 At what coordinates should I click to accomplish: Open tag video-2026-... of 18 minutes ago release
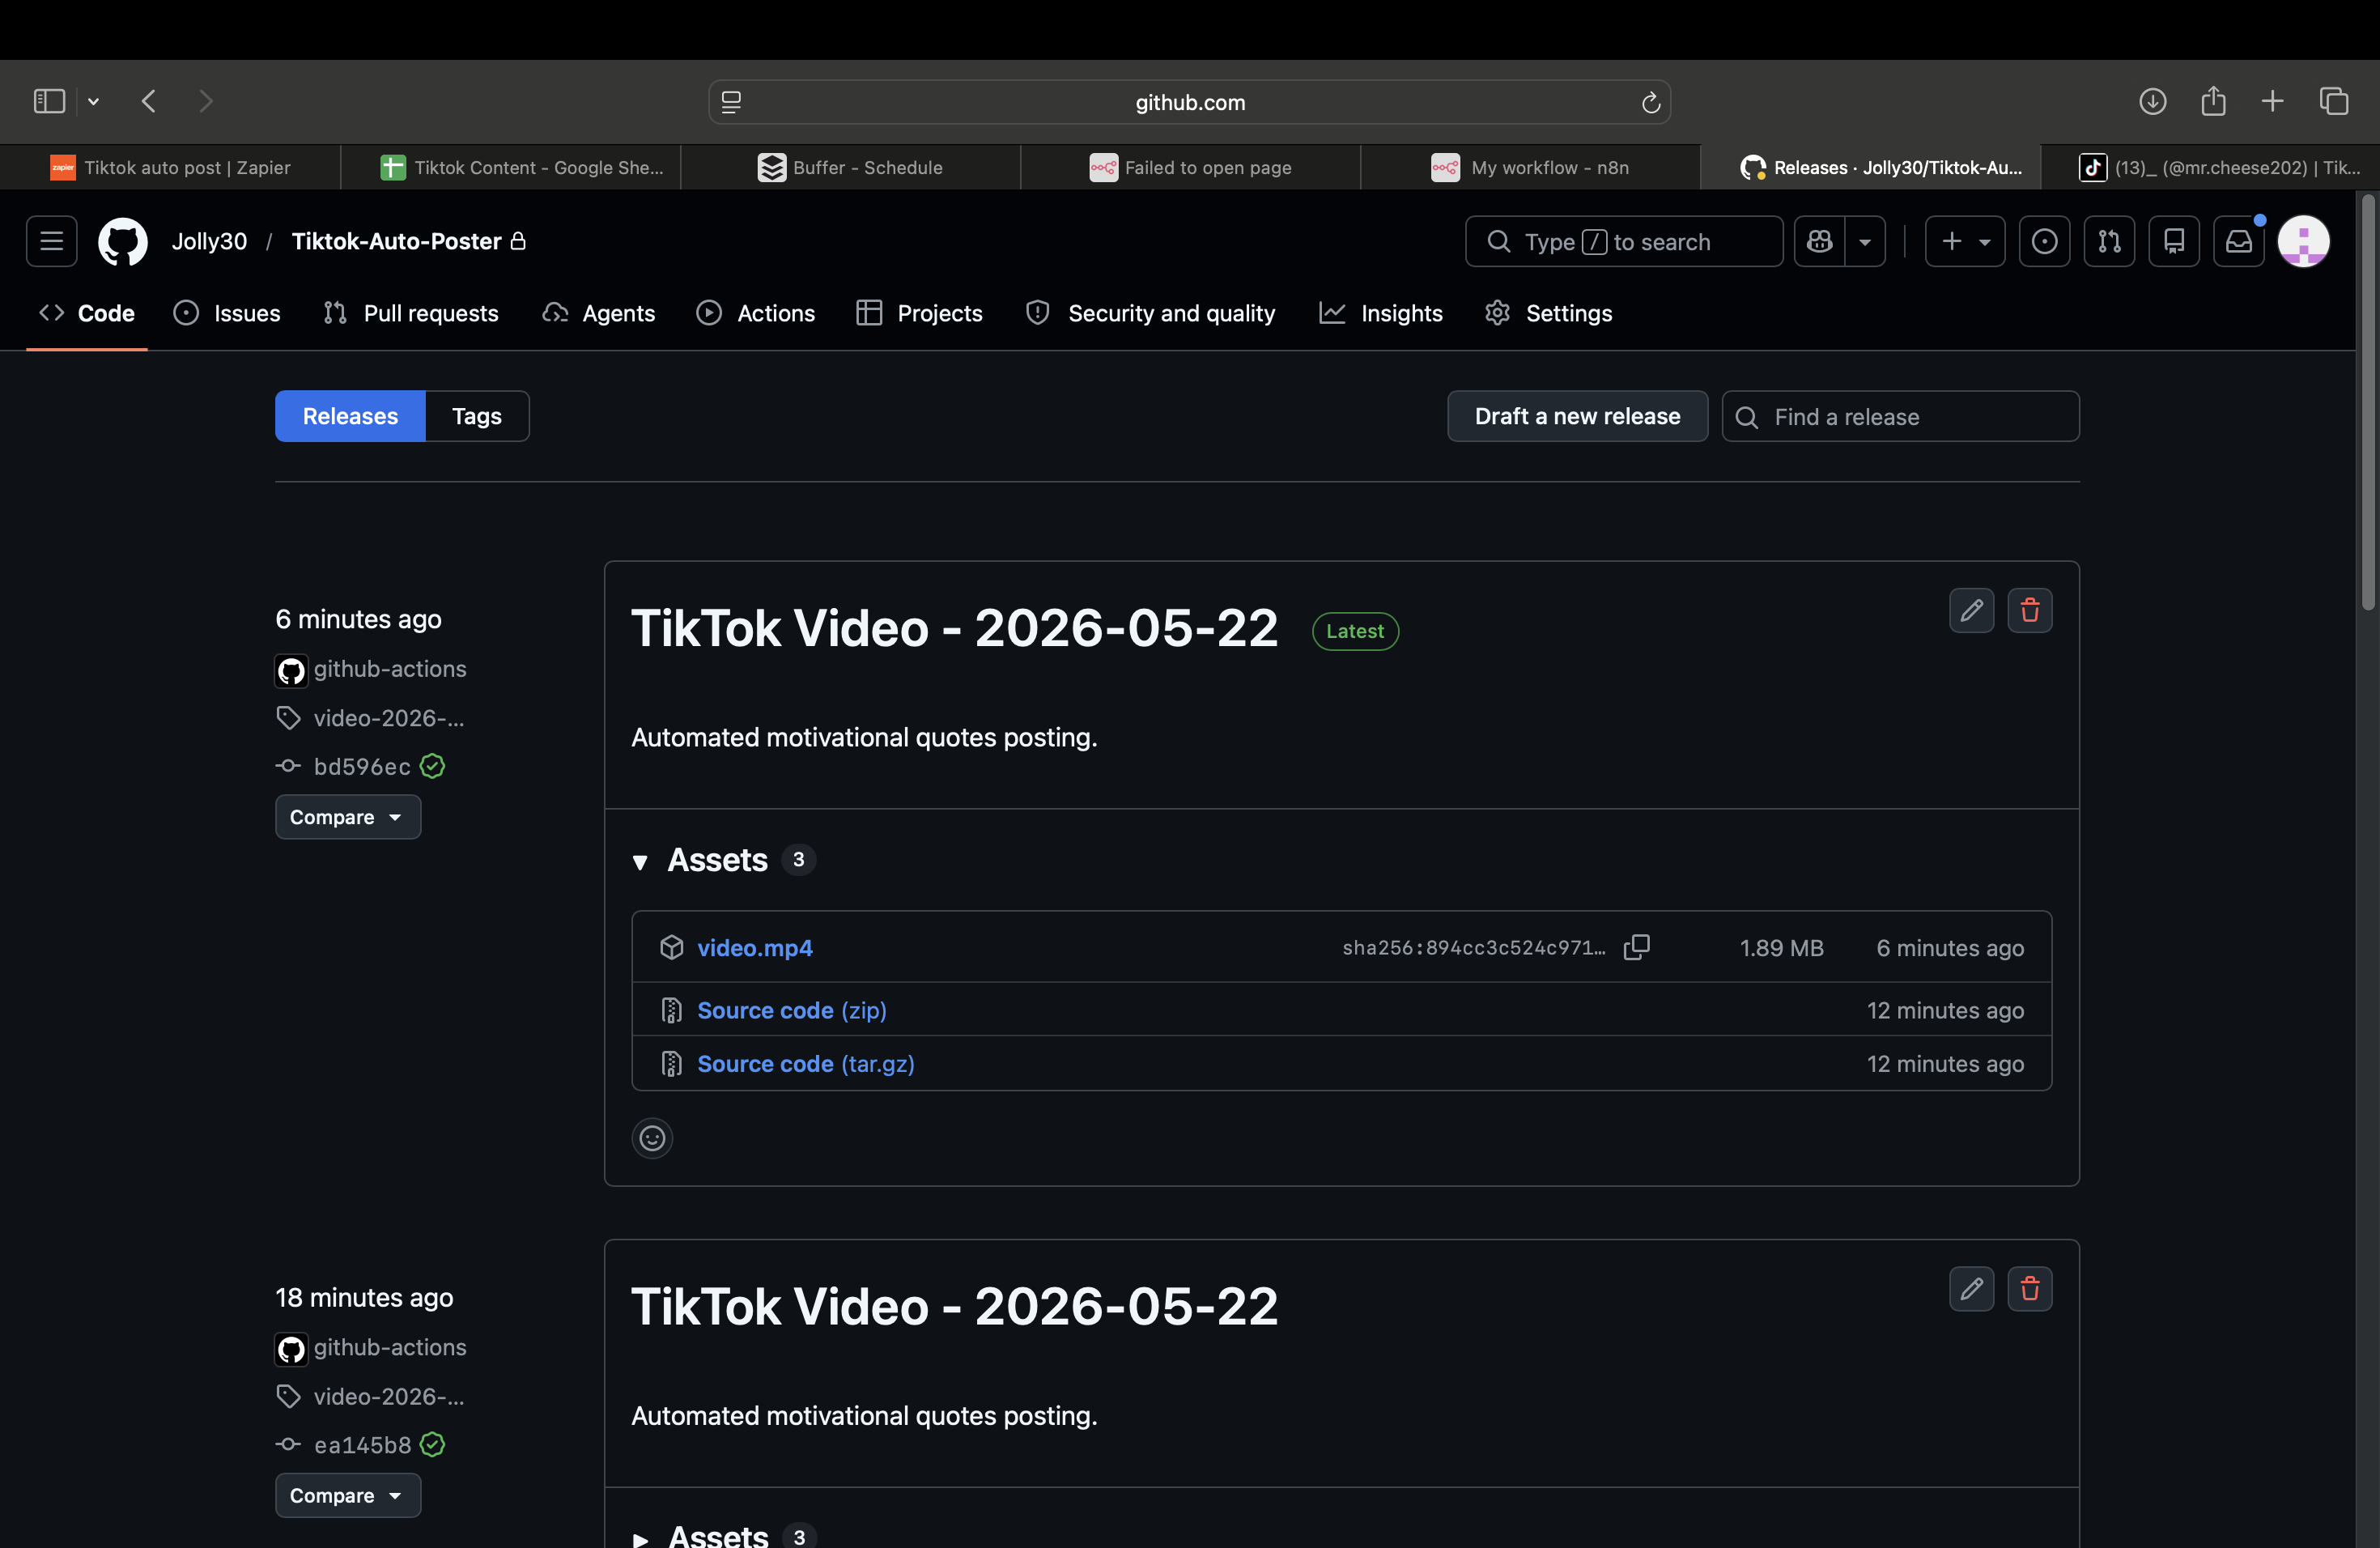click(389, 1397)
